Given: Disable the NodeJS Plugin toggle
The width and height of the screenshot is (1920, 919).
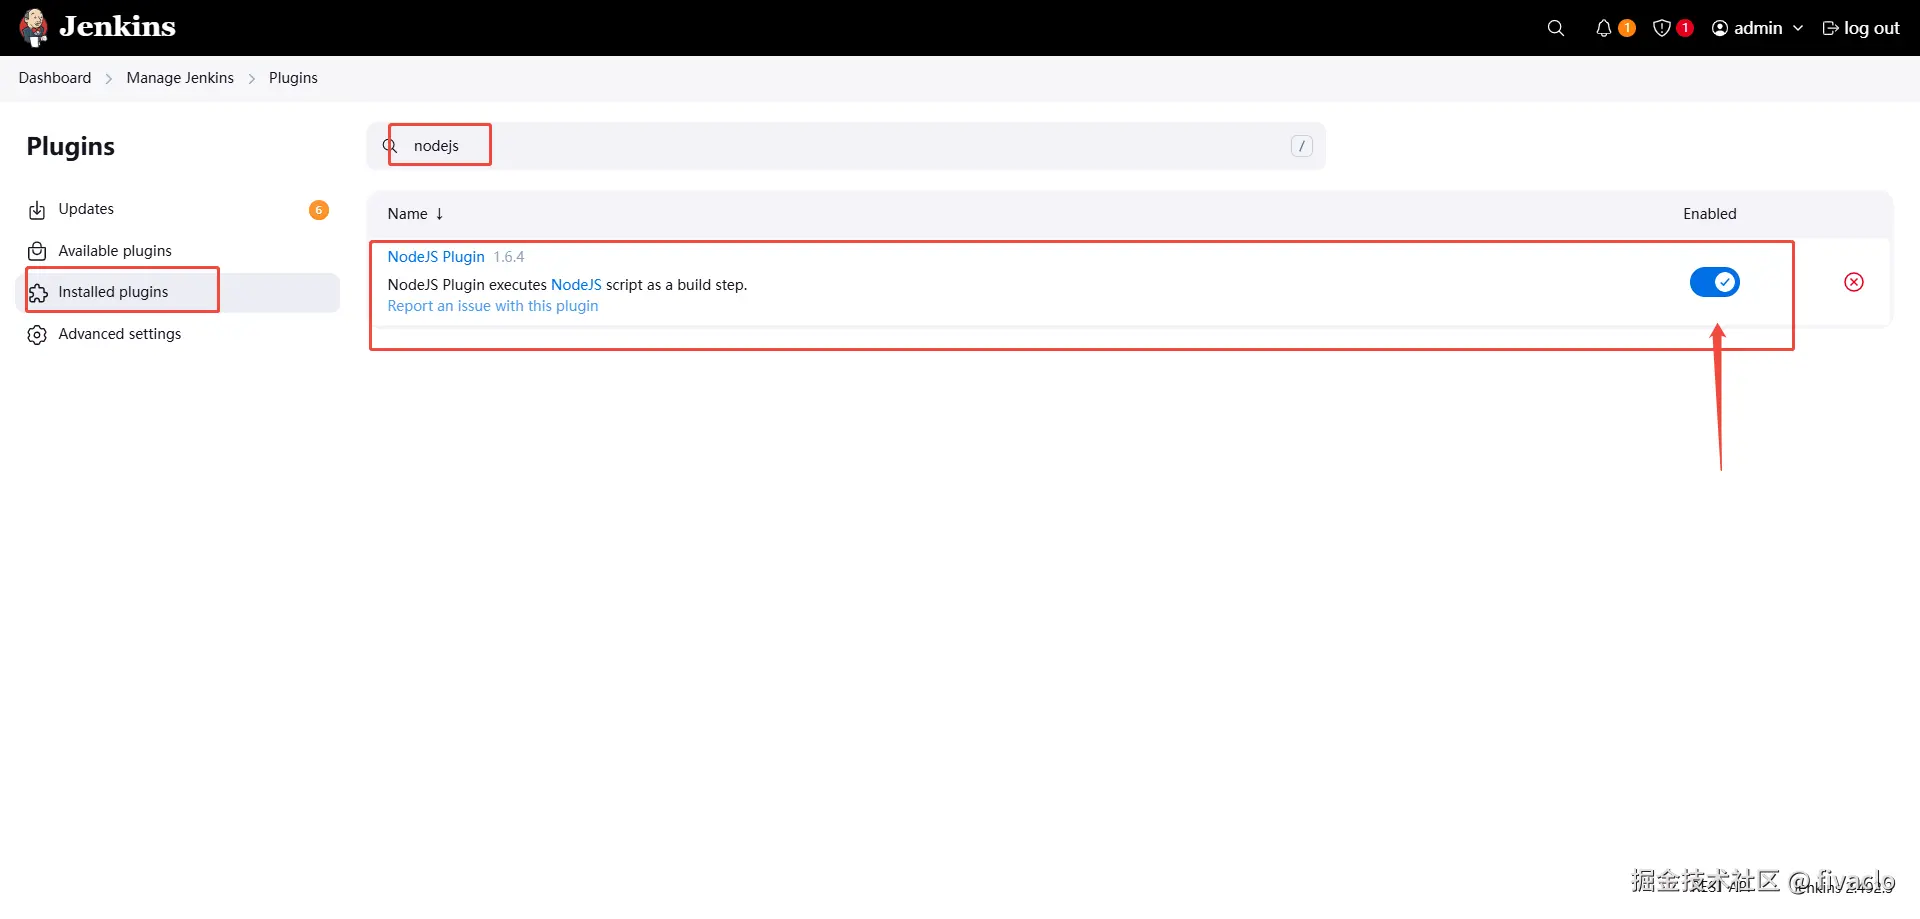Looking at the screenshot, I should click(1715, 282).
